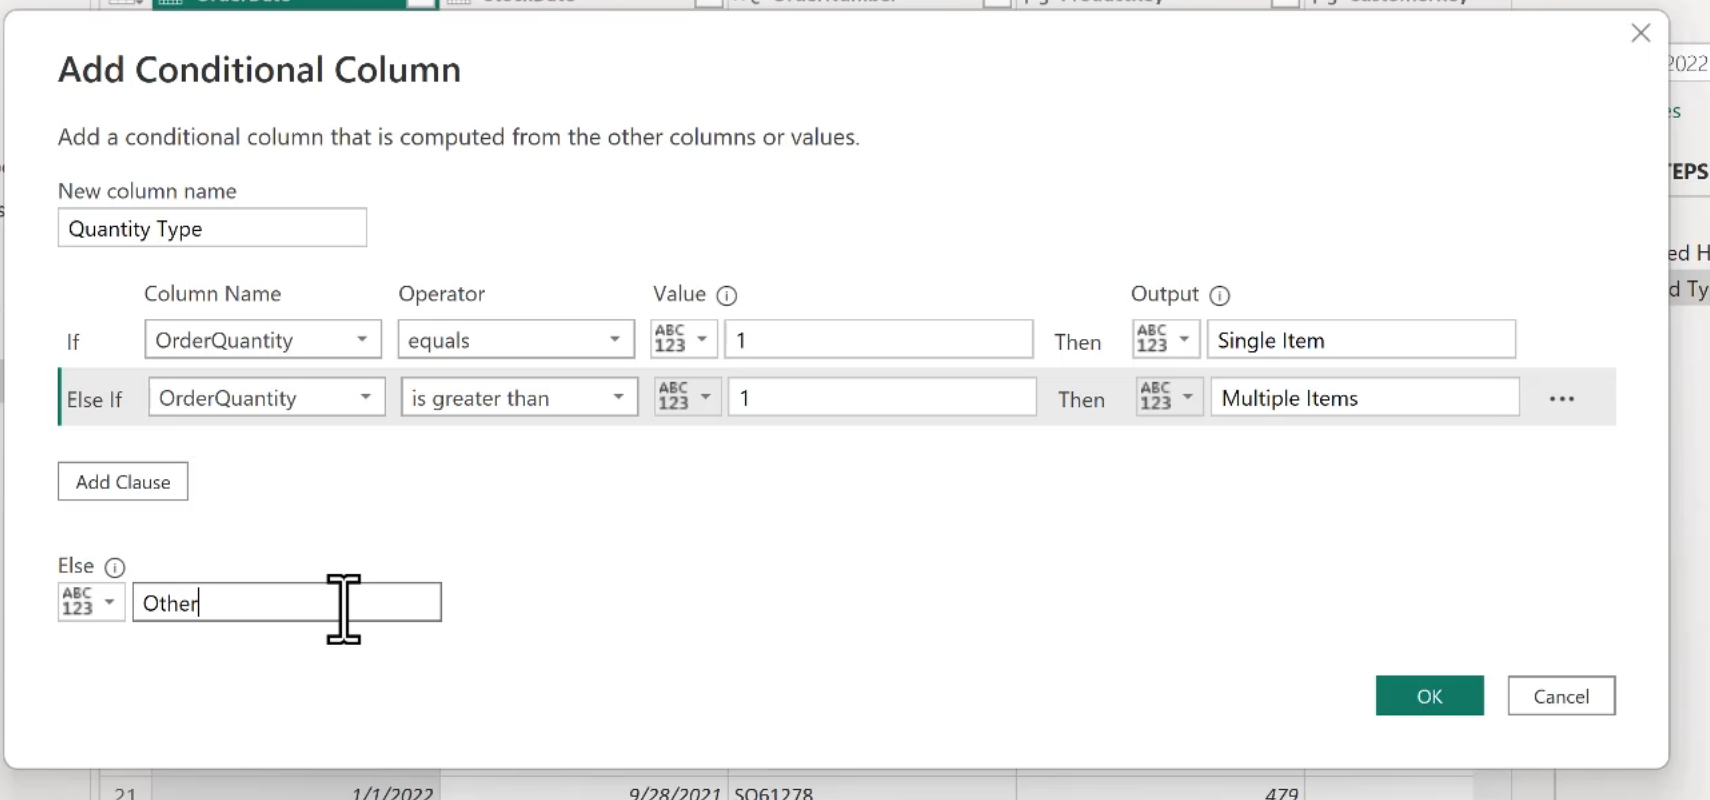Click the 'Single Item' output field
1710x800 pixels.
coord(1360,340)
